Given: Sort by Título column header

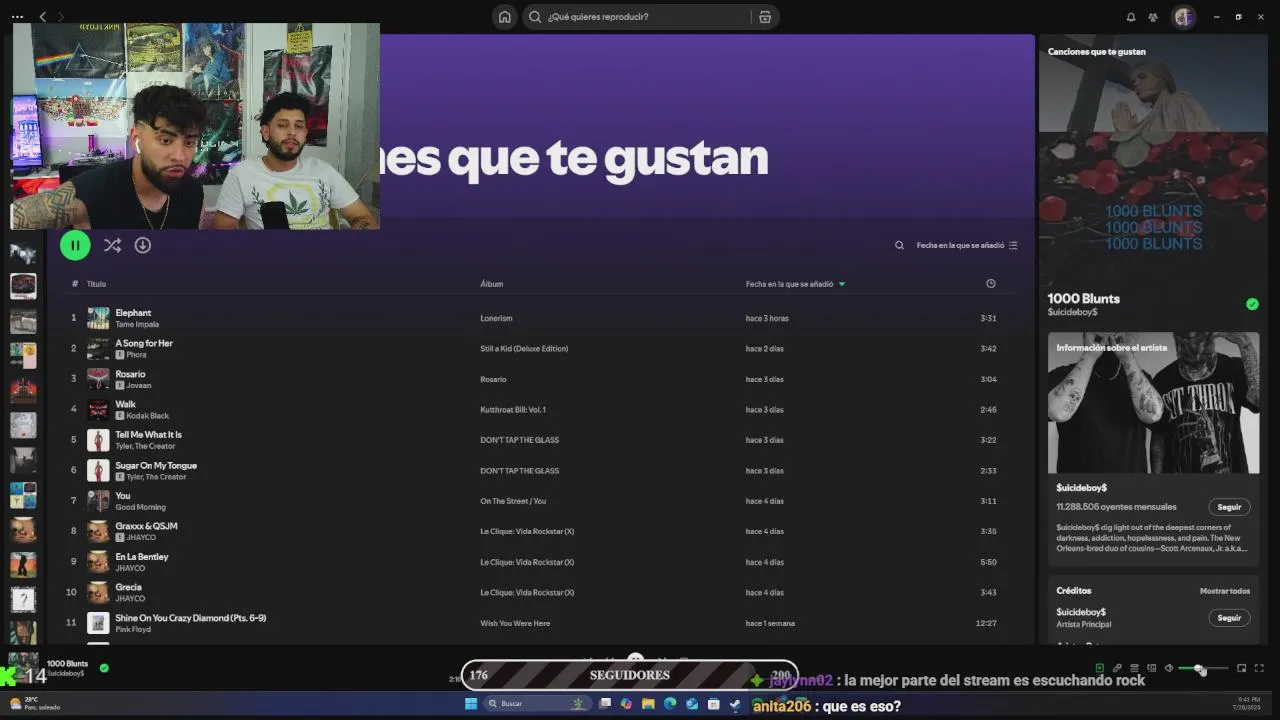Looking at the screenshot, I should (x=96, y=284).
